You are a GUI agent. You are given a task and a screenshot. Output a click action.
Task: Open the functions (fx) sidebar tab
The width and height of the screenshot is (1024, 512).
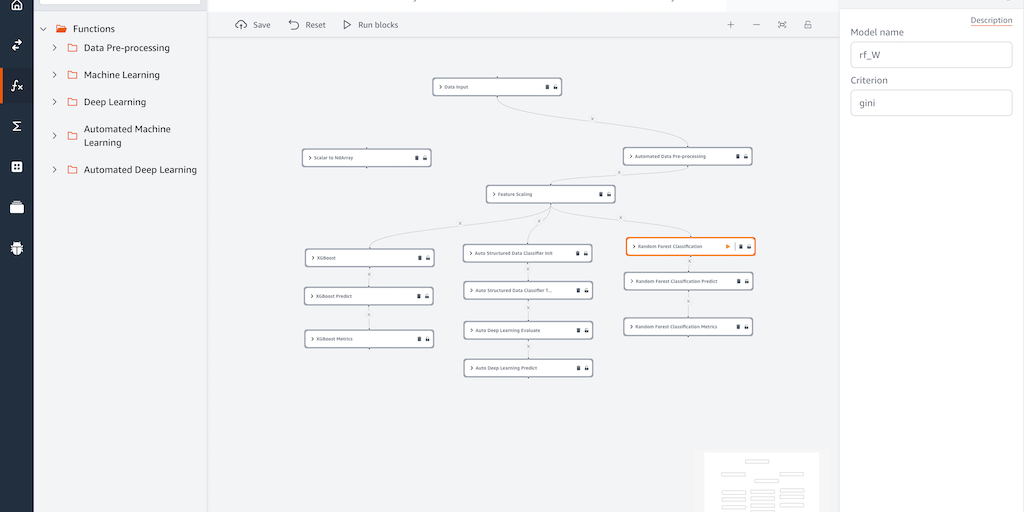click(x=17, y=86)
